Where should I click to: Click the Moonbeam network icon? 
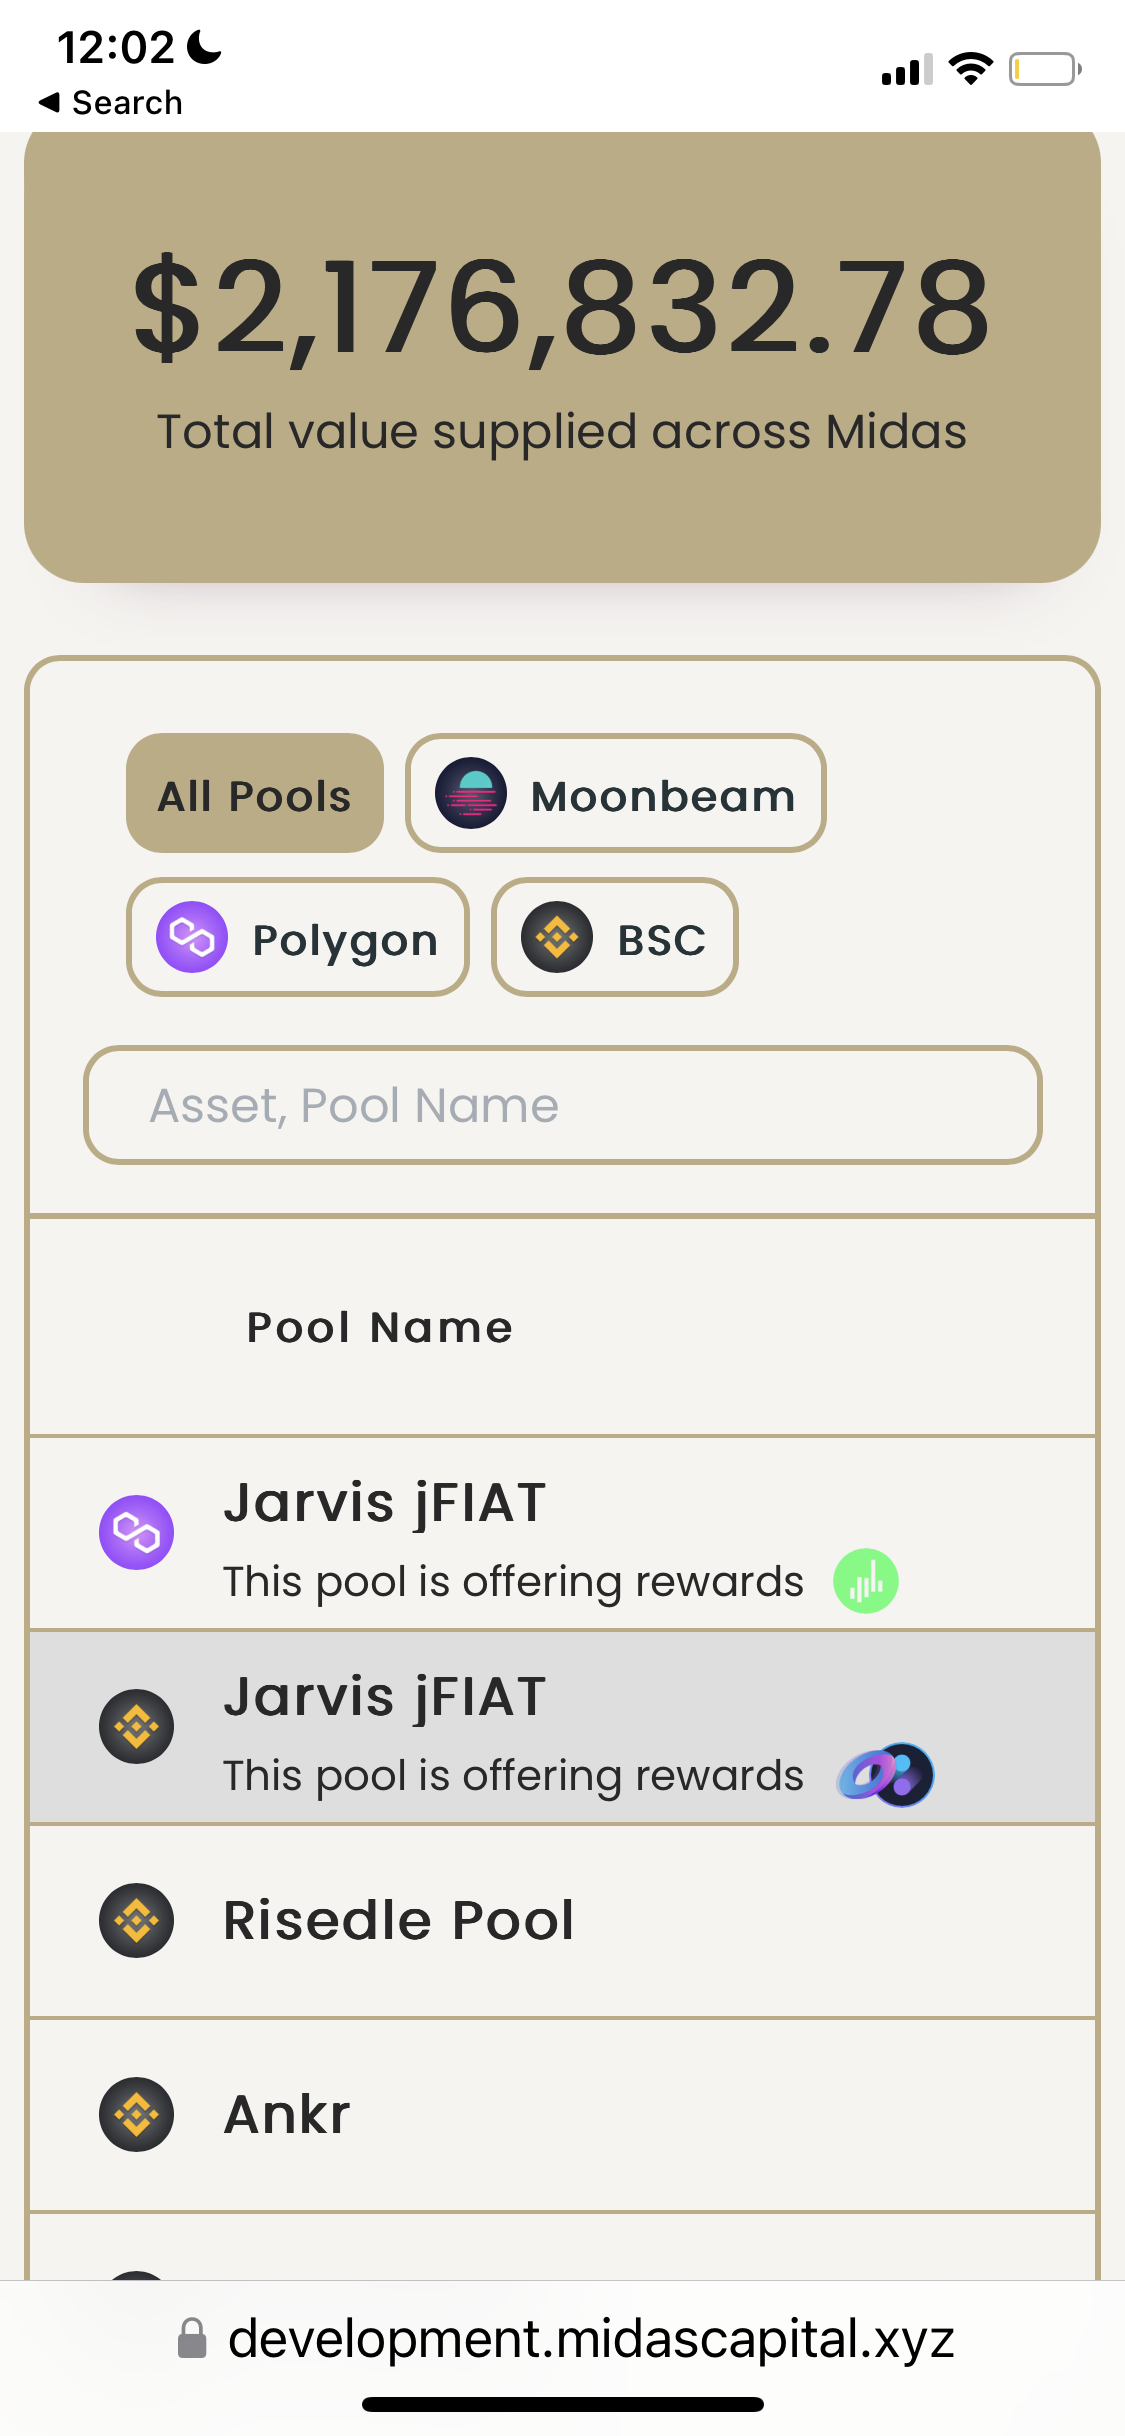click(x=474, y=794)
